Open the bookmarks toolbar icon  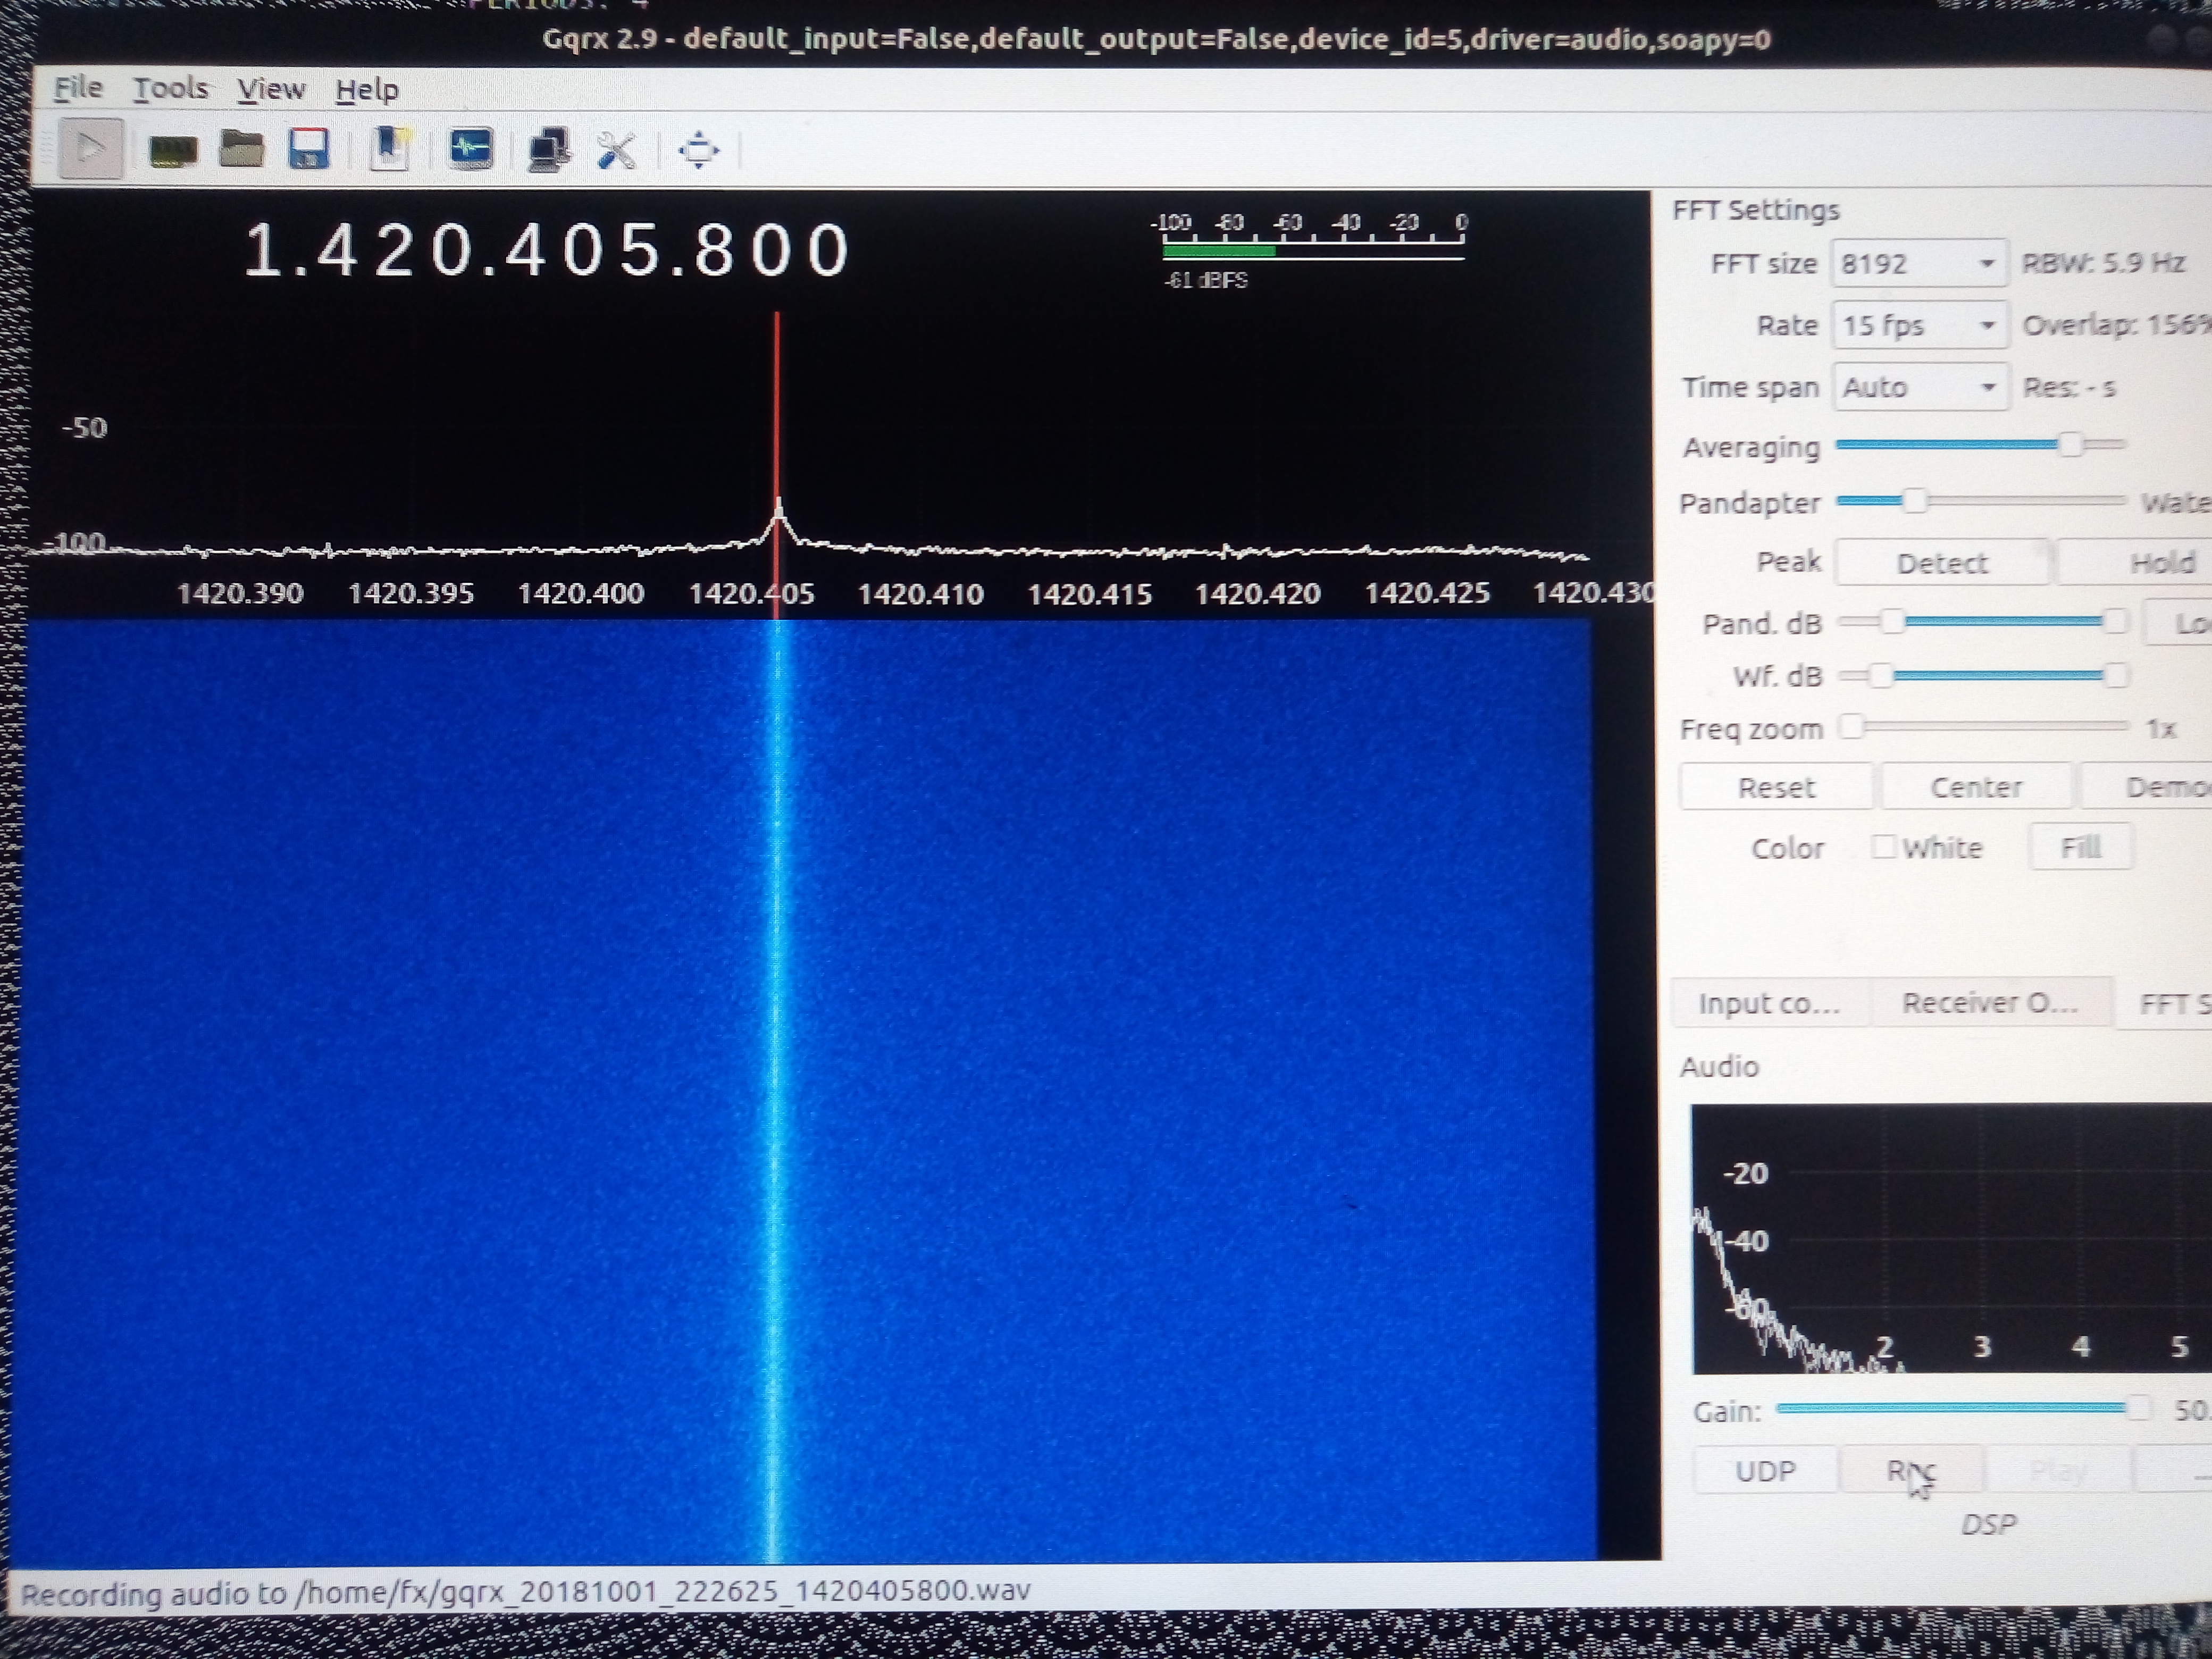click(389, 150)
